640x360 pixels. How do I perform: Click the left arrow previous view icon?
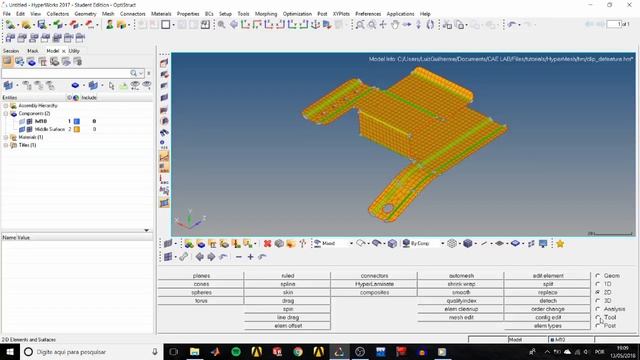point(200,257)
